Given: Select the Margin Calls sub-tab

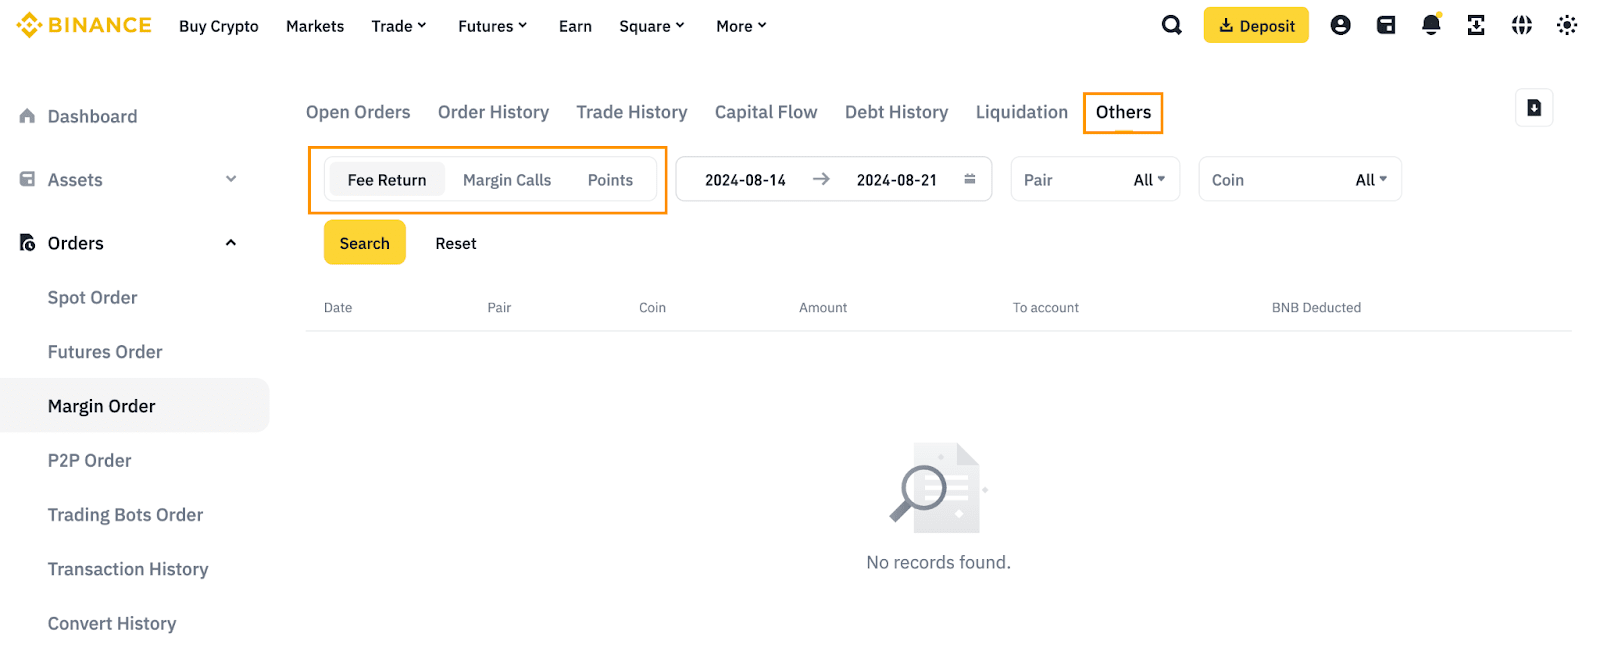Looking at the screenshot, I should pos(507,180).
